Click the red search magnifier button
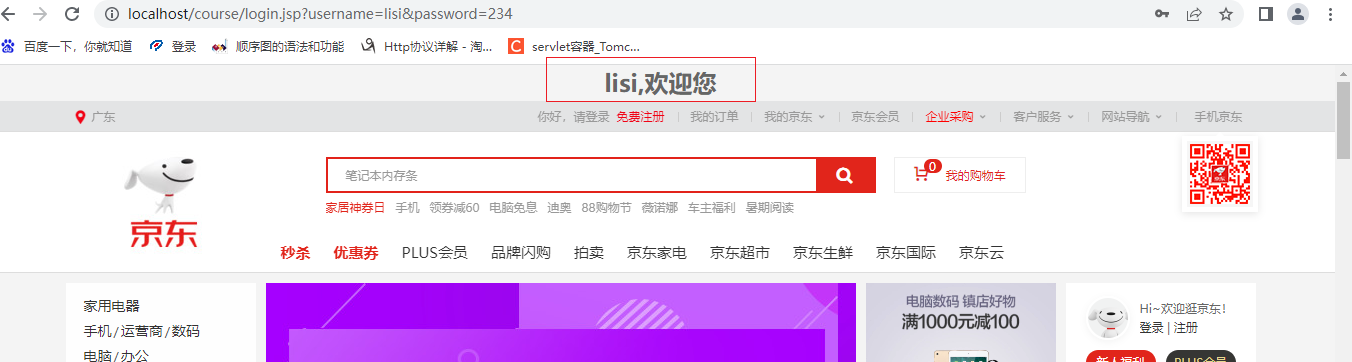The image size is (1352, 362). pos(846,175)
